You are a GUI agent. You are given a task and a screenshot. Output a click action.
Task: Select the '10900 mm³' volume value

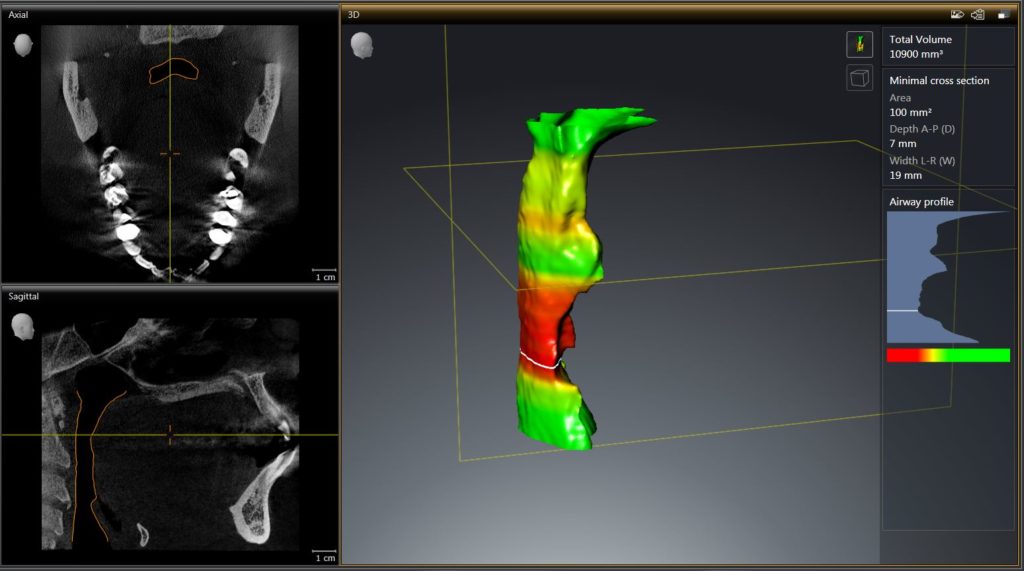click(916, 54)
